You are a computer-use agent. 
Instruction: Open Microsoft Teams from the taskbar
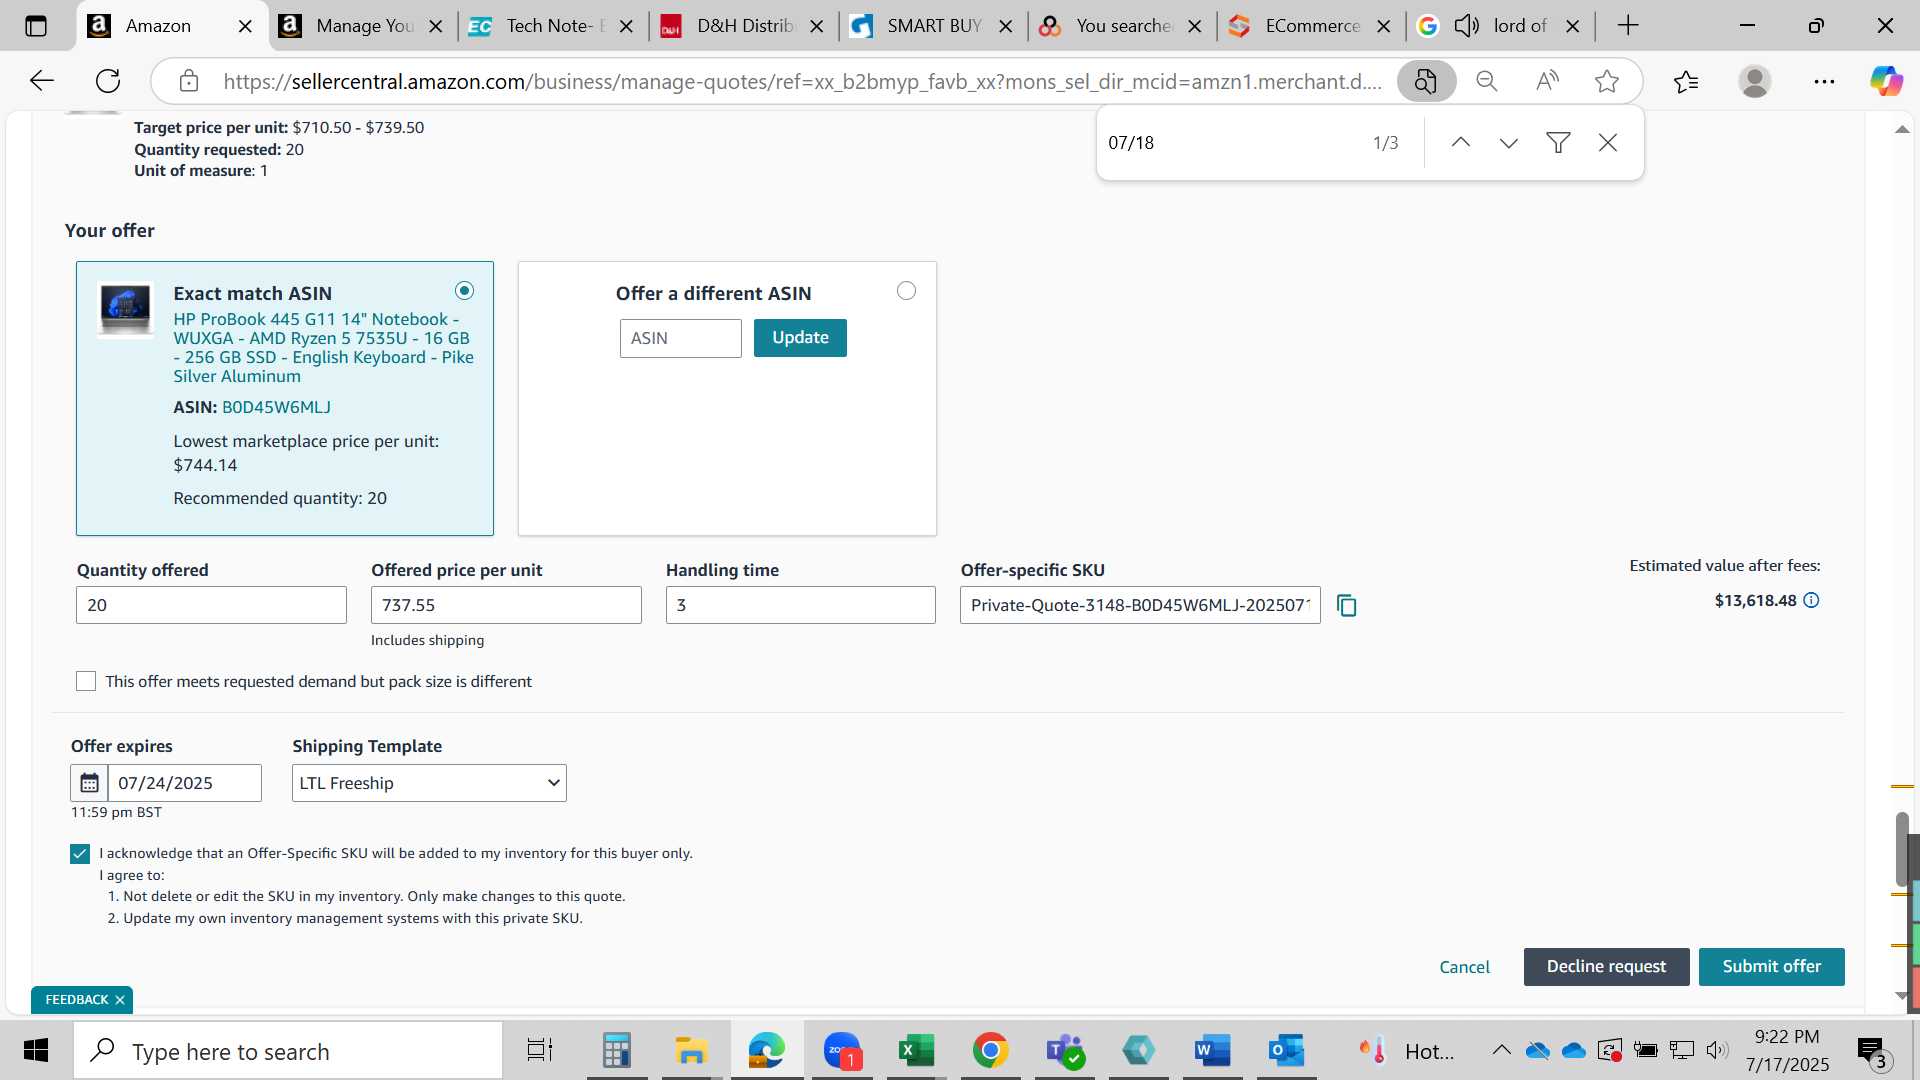[1065, 1051]
